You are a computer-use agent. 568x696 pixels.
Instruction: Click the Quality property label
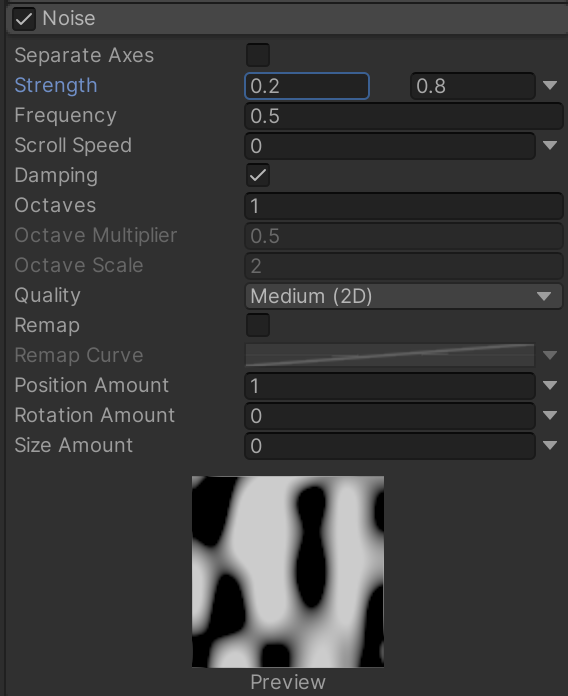47,295
